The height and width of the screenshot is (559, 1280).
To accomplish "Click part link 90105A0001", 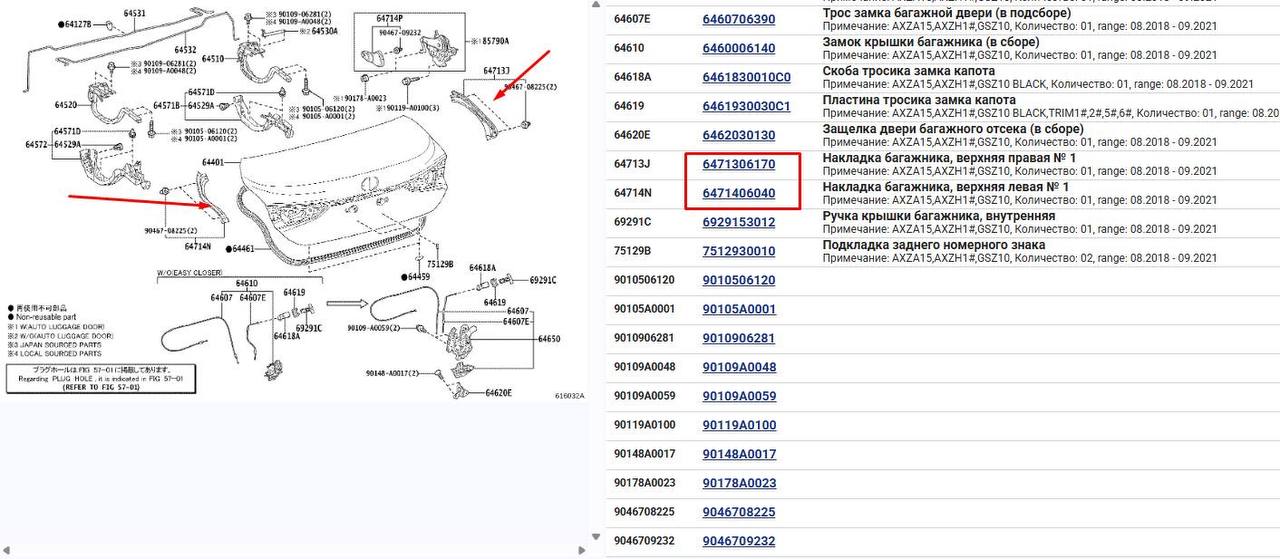I will point(739,309).
